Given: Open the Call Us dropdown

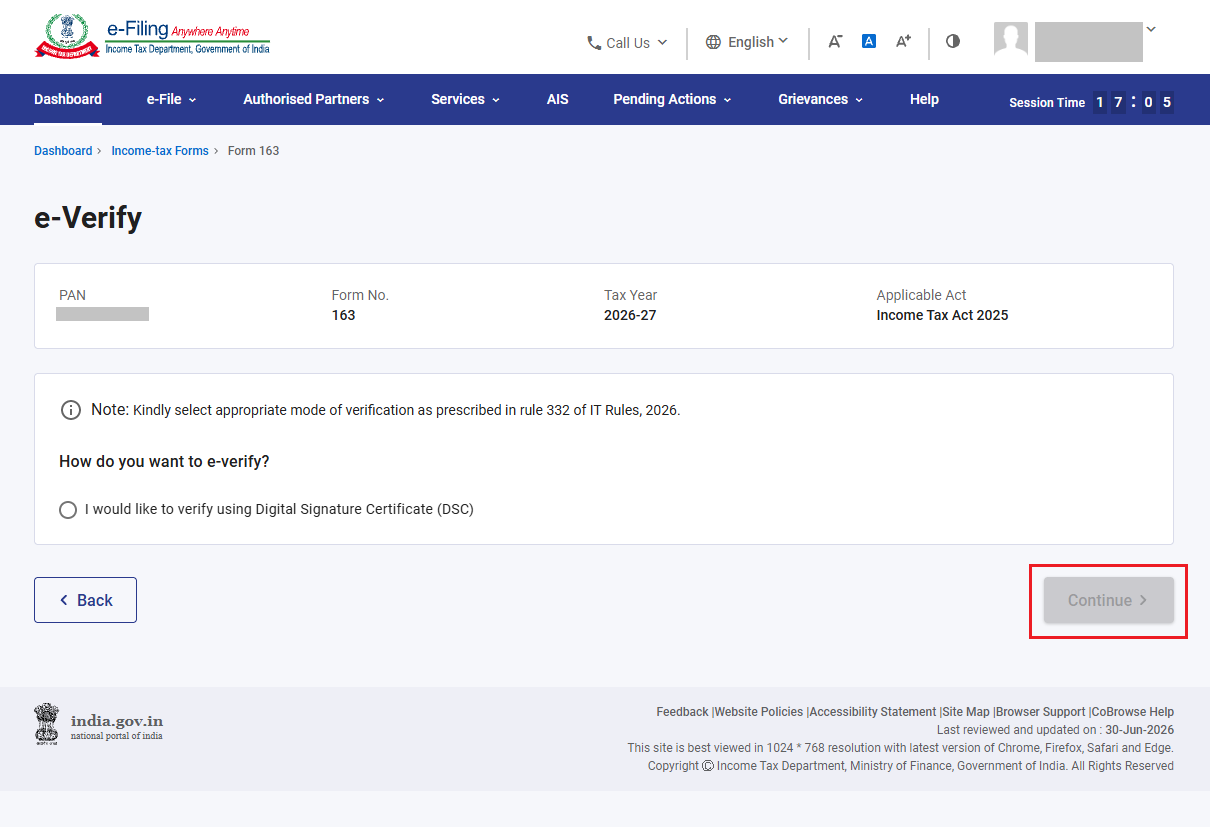Looking at the screenshot, I should 627,43.
